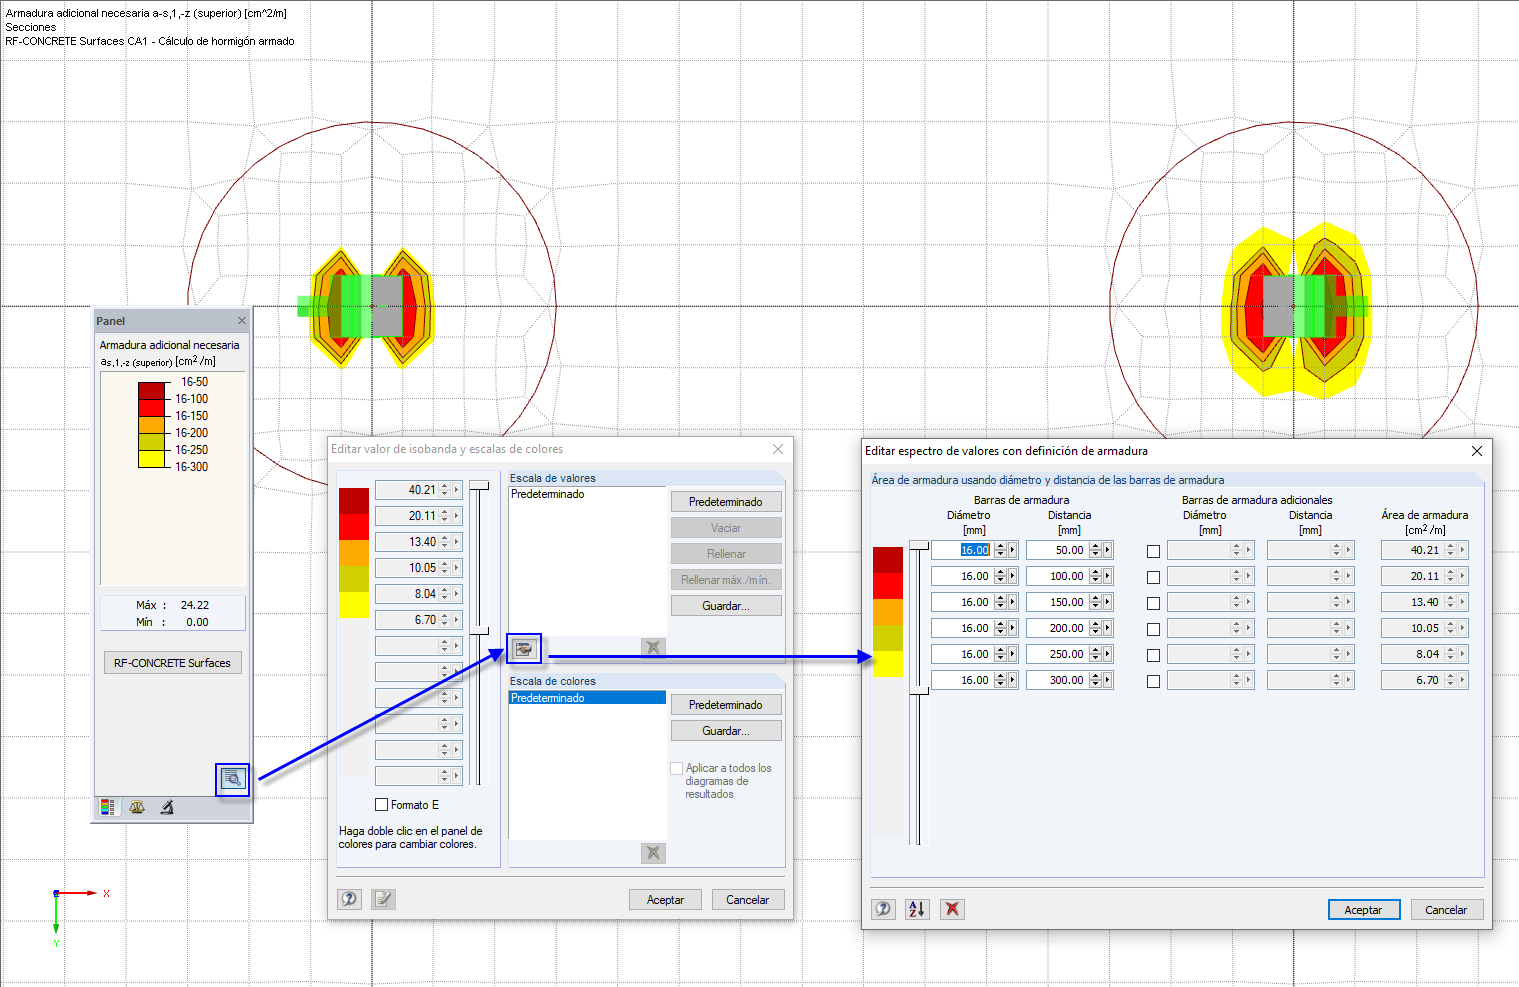This screenshot has width=1519, height=987.
Task: Click the delete icon under the Escala de valores list
Action: pyautogui.click(x=653, y=648)
